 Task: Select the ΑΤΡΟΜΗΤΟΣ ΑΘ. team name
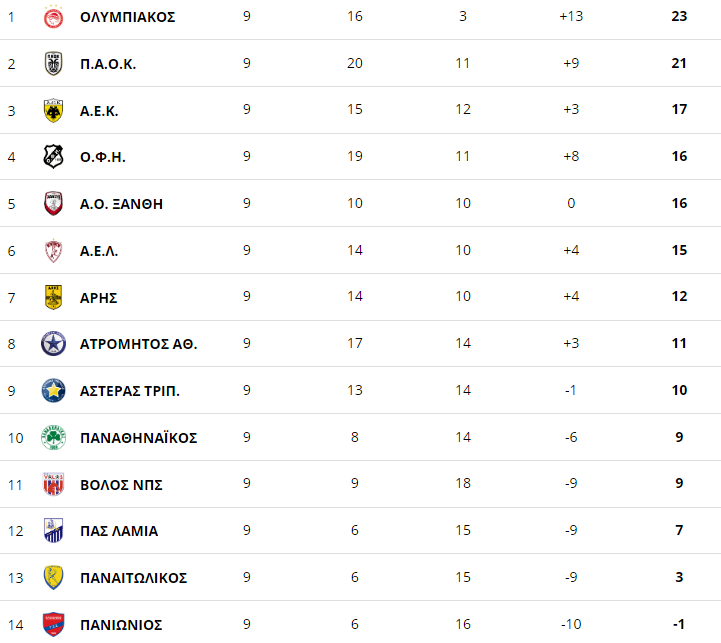(x=139, y=344)
